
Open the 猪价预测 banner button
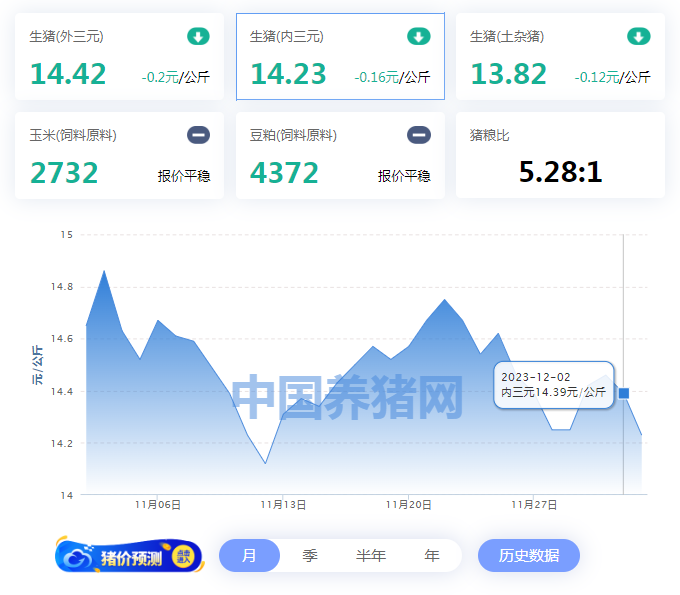tap(128, 557)
